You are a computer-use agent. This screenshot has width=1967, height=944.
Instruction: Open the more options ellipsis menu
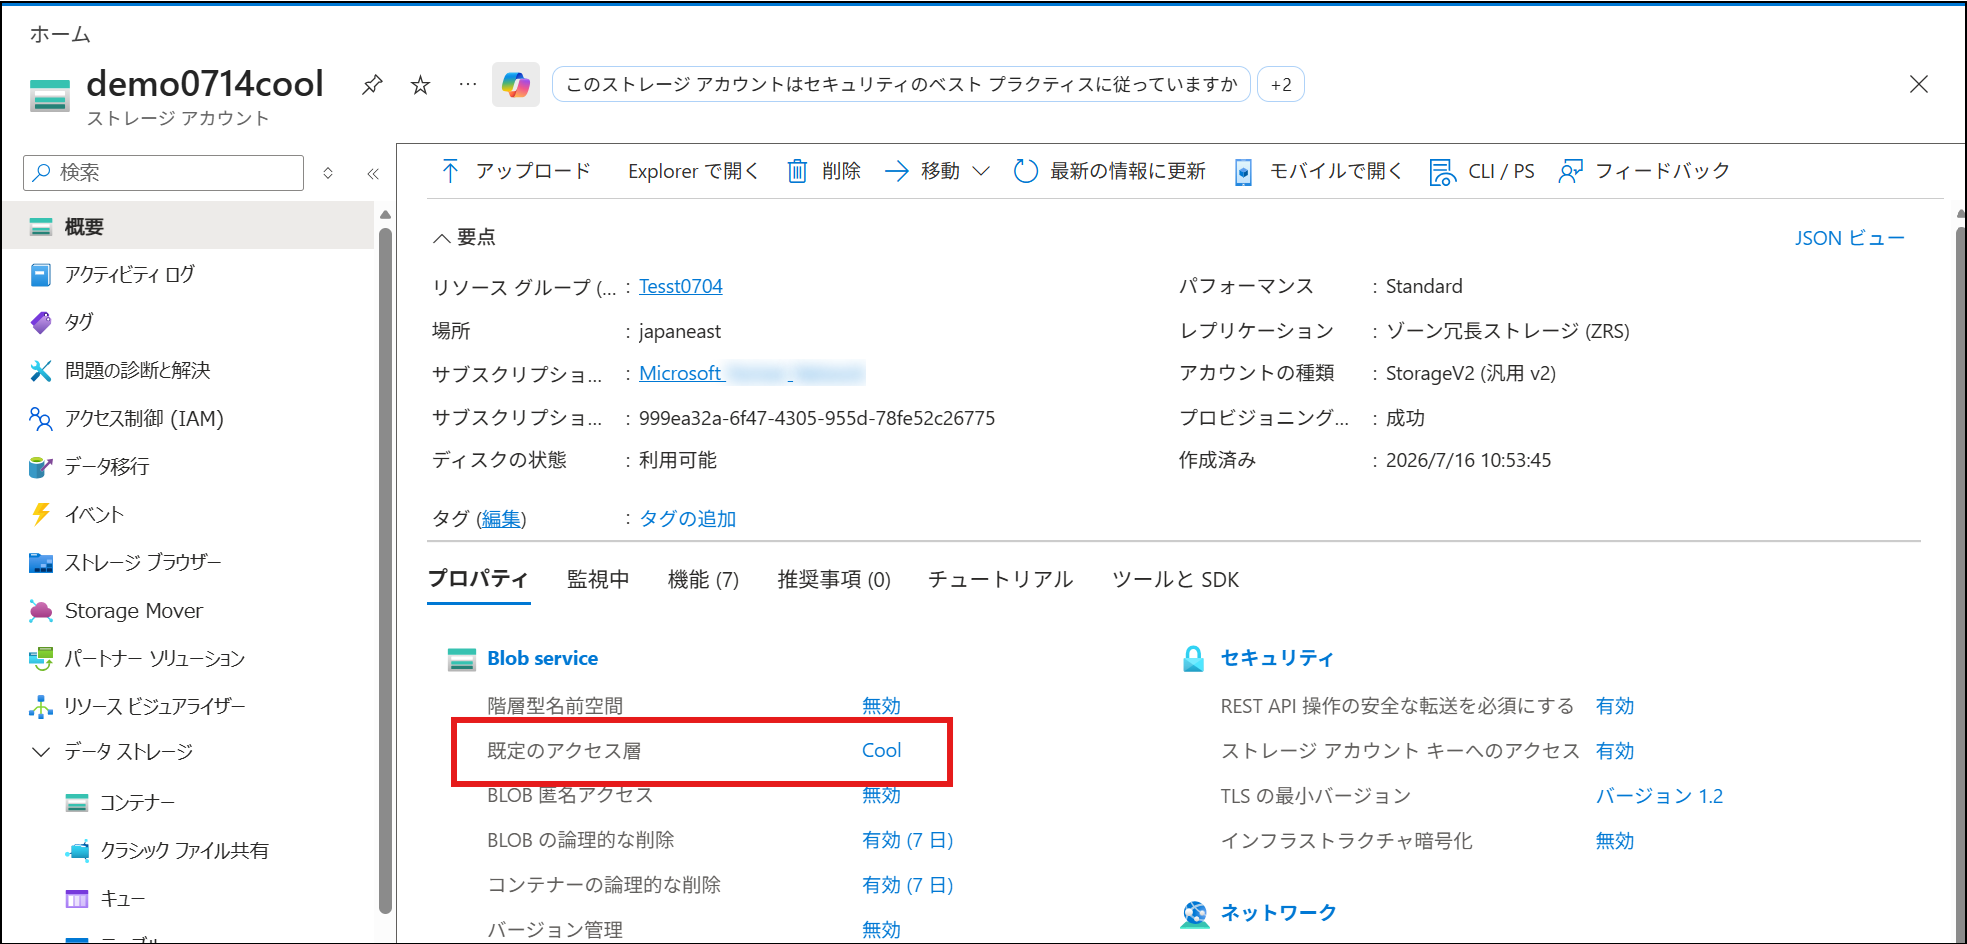point(468,85)
